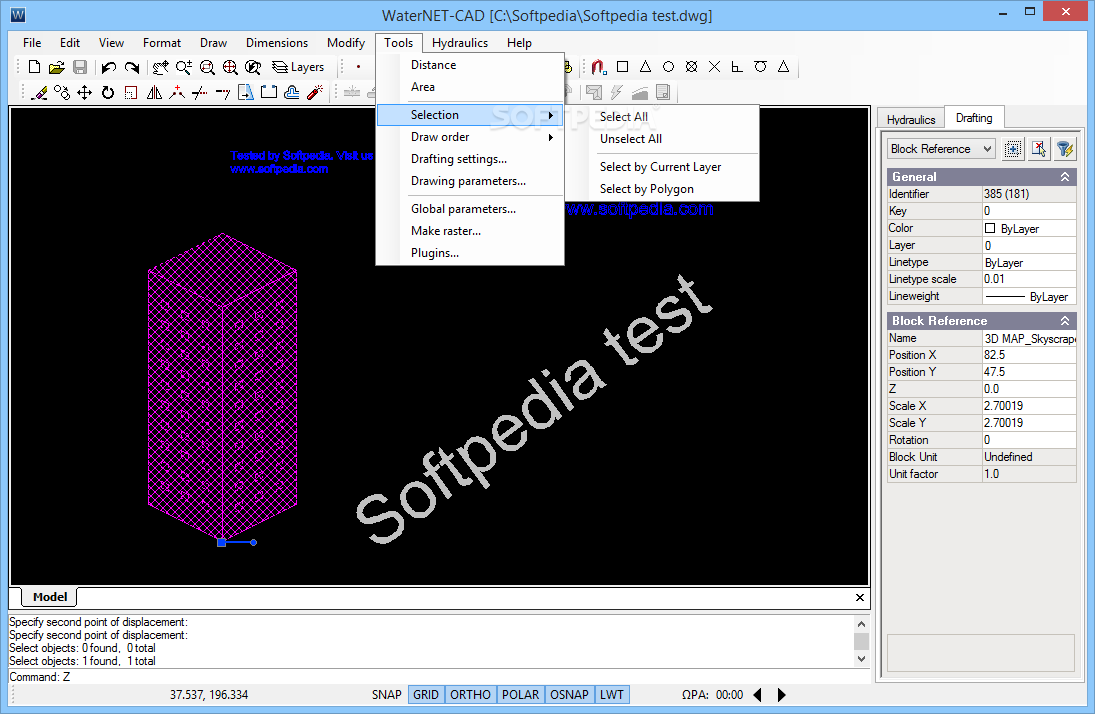This screenshot has width=1095, height=714.
Task: Open the Block Reference object type dropdown
Action: [941, 149]
